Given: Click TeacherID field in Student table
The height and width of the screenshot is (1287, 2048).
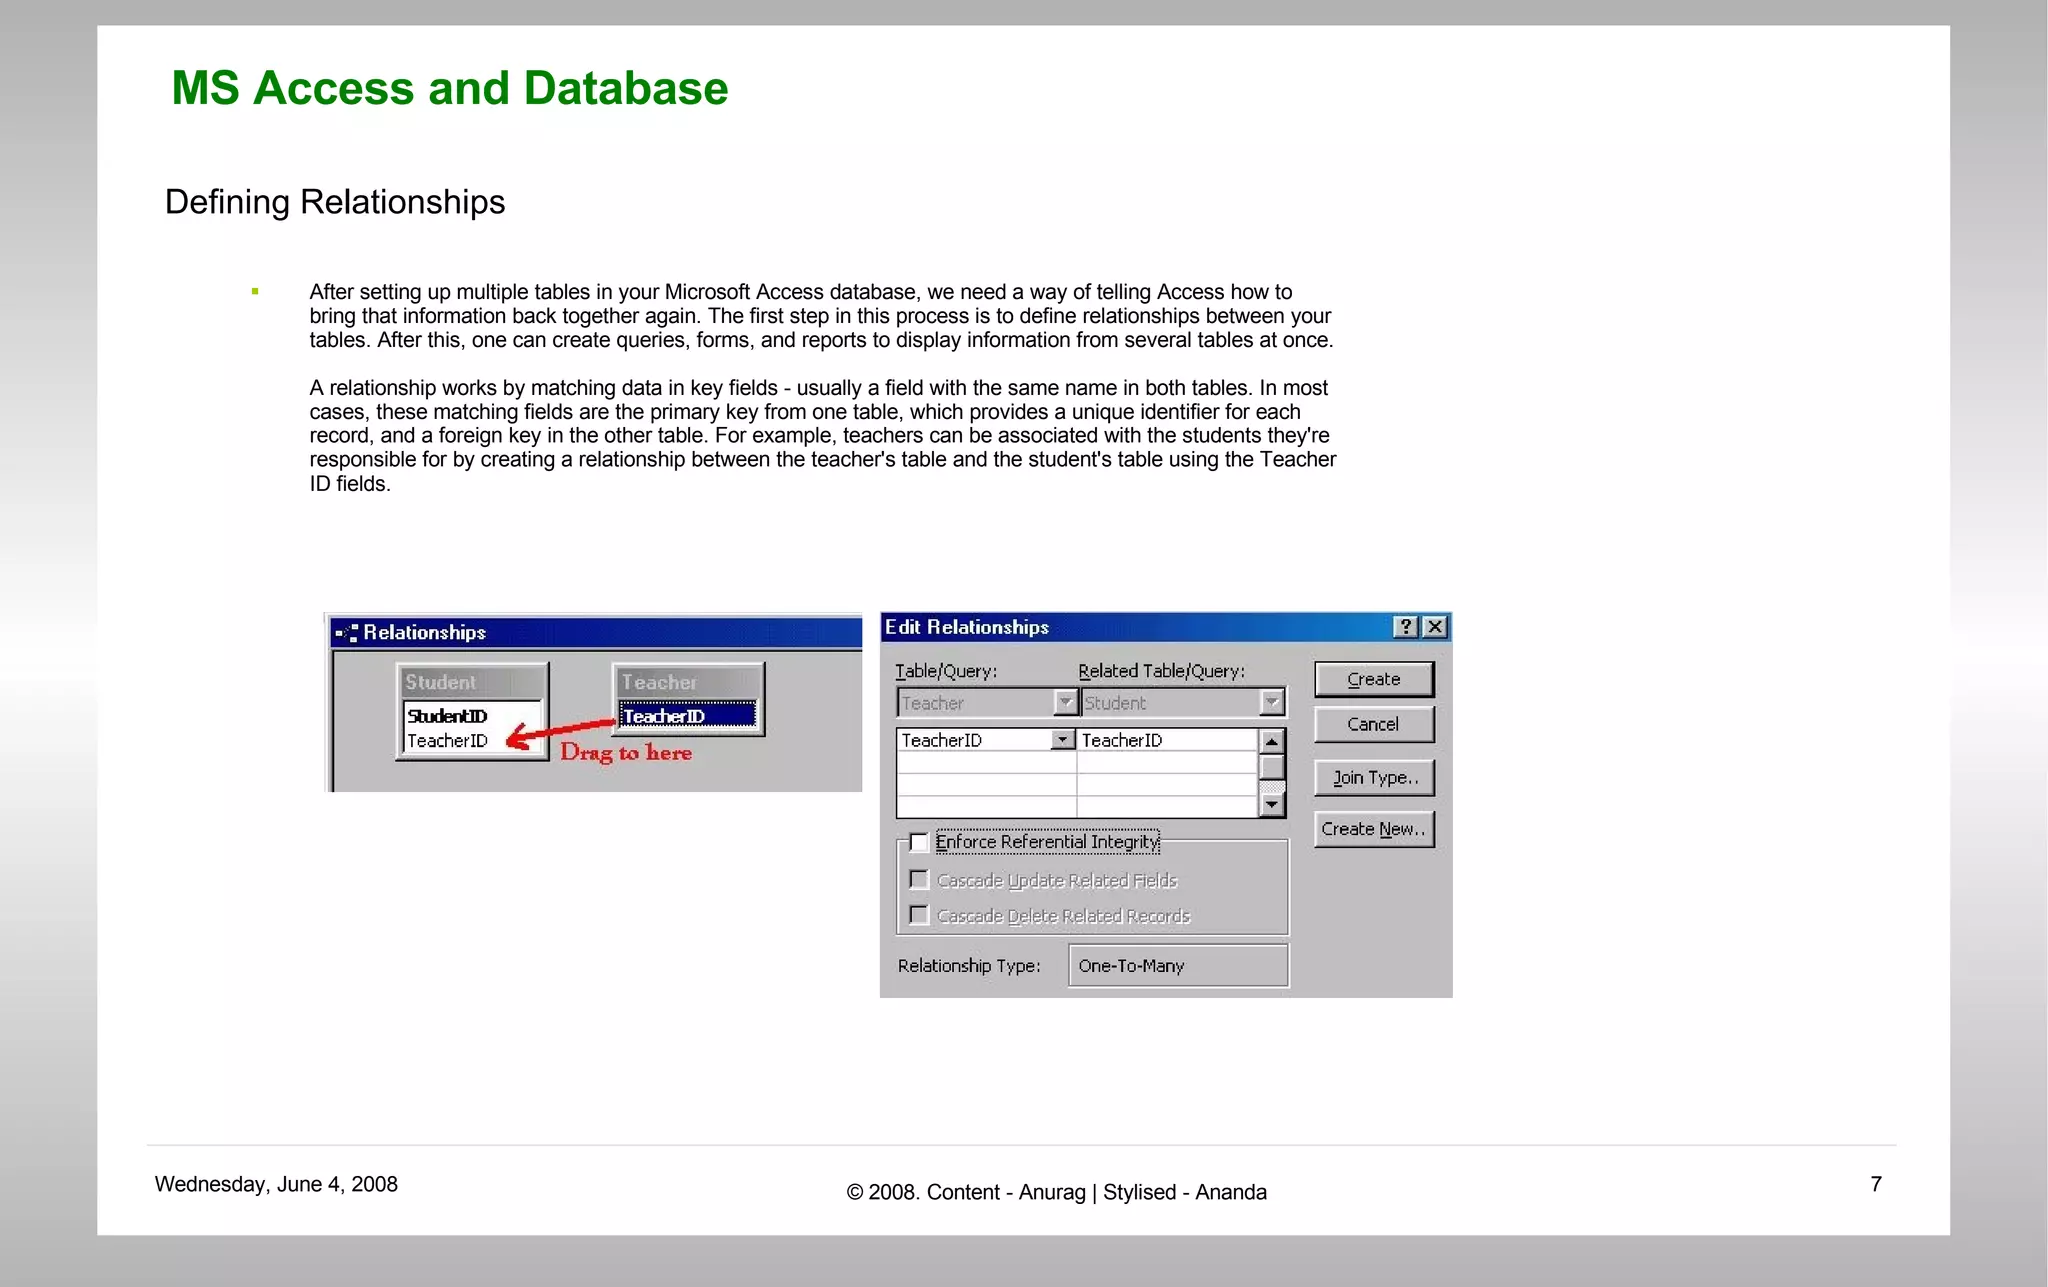Looking at the screenshot, I should pos(448,741).
